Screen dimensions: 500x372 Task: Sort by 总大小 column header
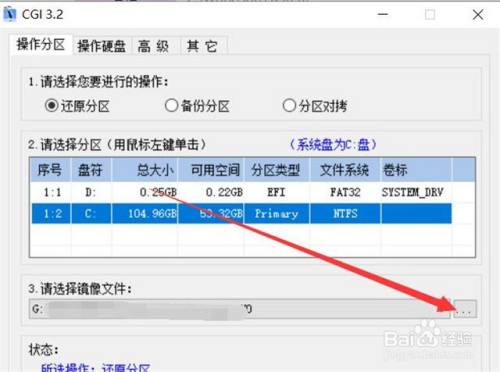(145, 170)
